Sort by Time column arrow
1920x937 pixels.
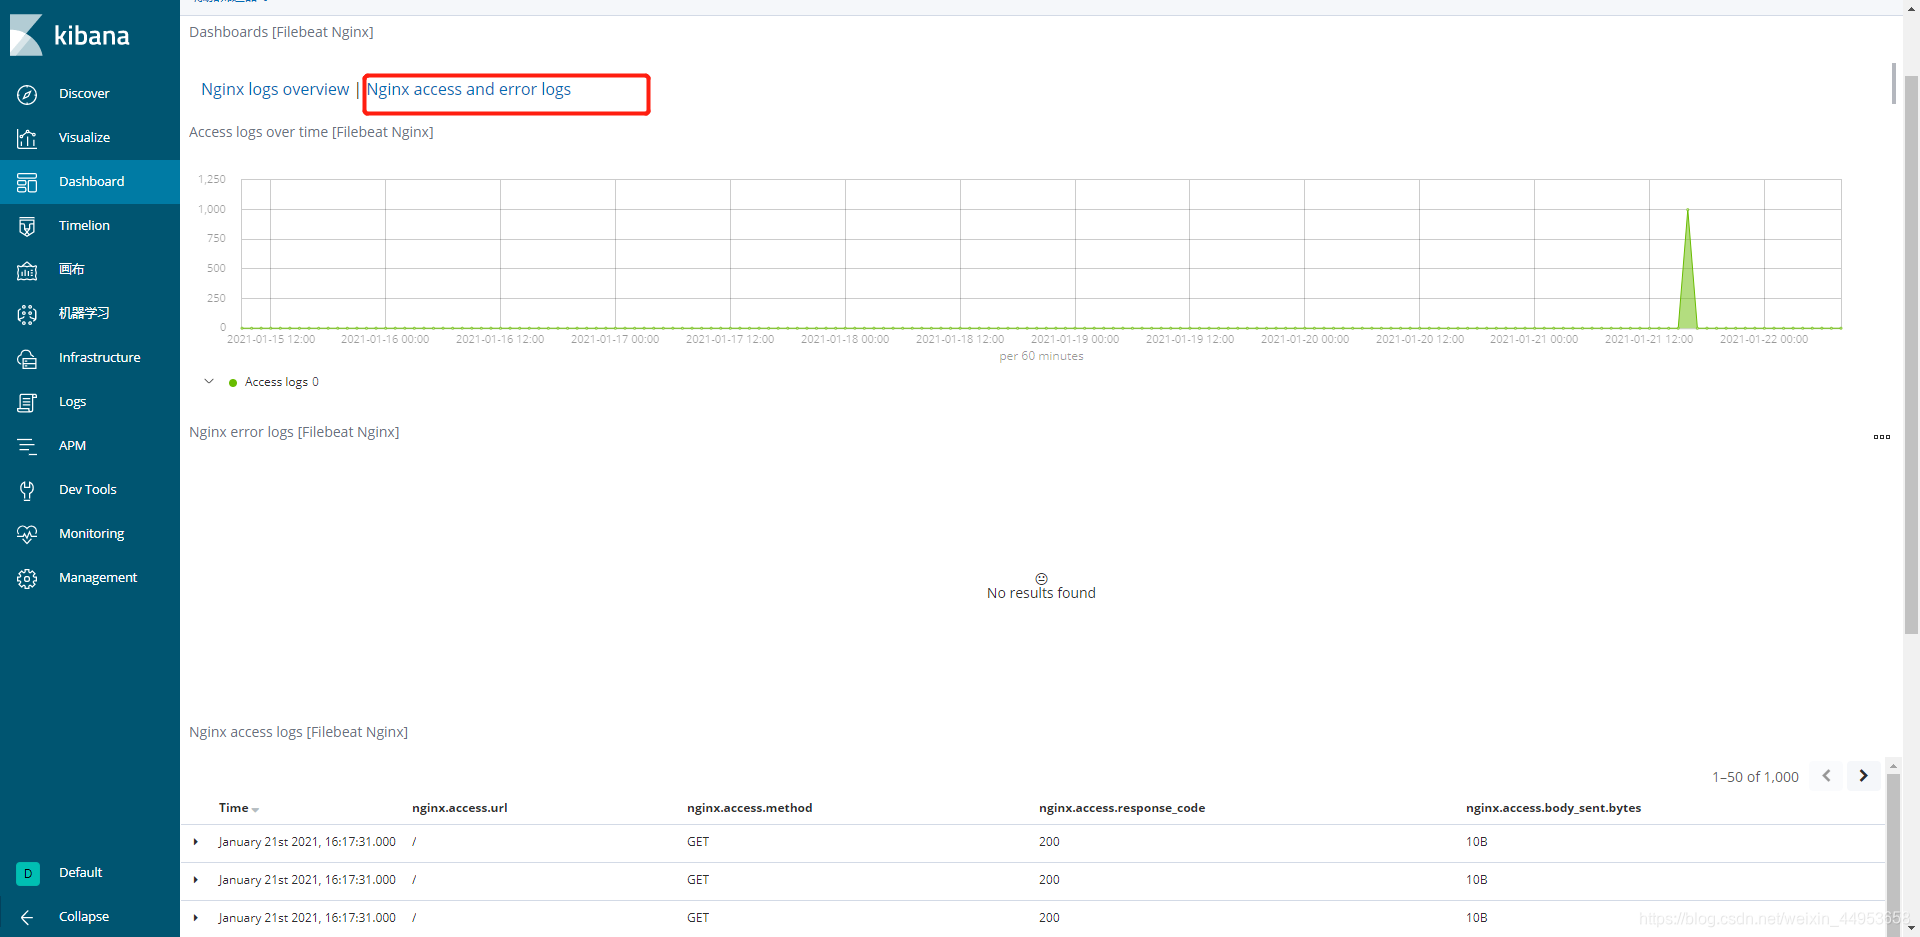click(256, 810)
